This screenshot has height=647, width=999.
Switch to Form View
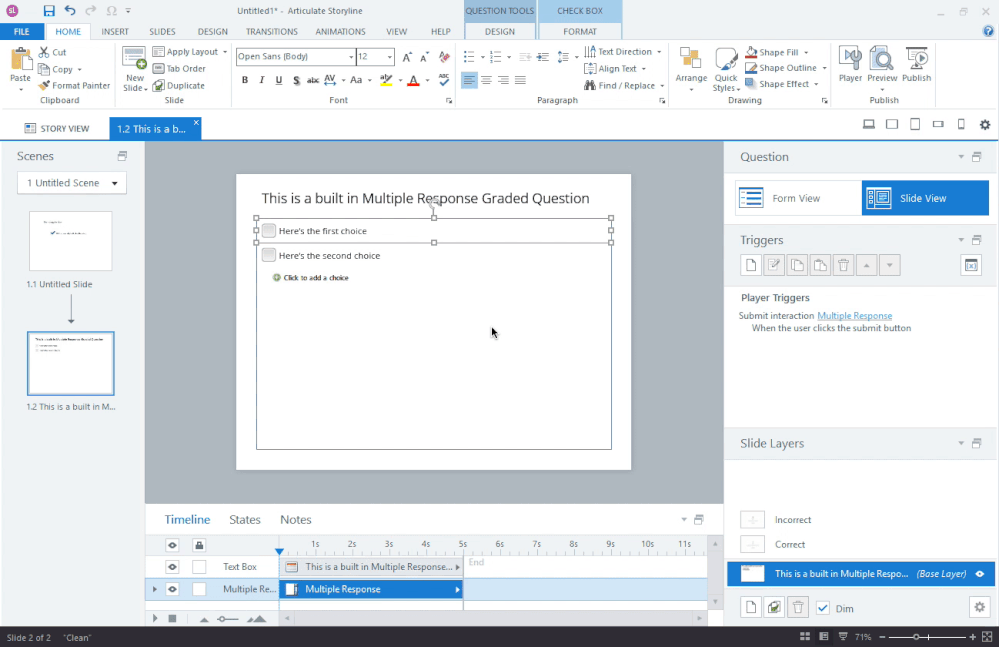point(797,198)
